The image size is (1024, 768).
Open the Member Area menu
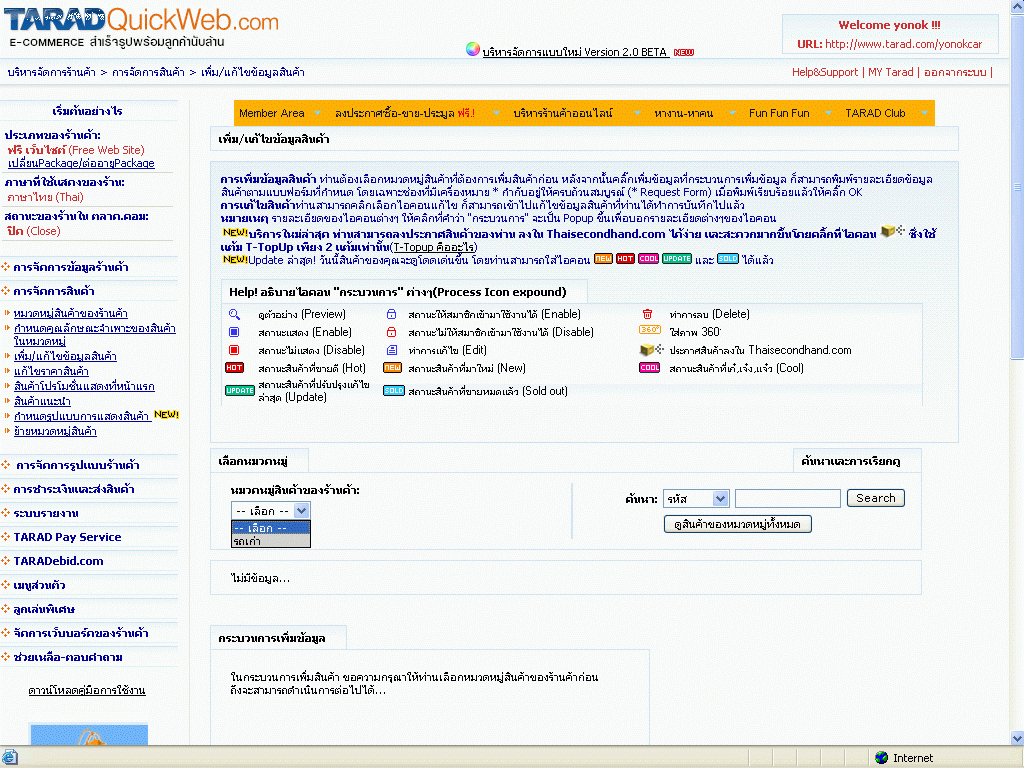tap(271, 113)
